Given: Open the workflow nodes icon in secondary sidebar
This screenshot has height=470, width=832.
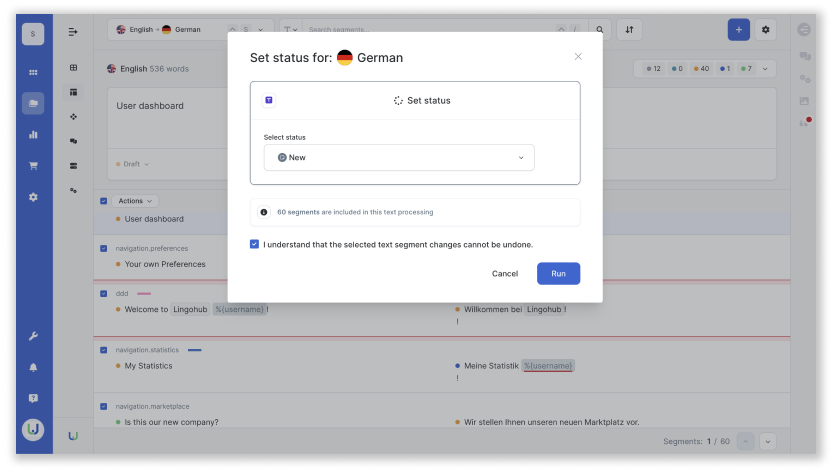Looking at the screenshot, I should [73, 190].
